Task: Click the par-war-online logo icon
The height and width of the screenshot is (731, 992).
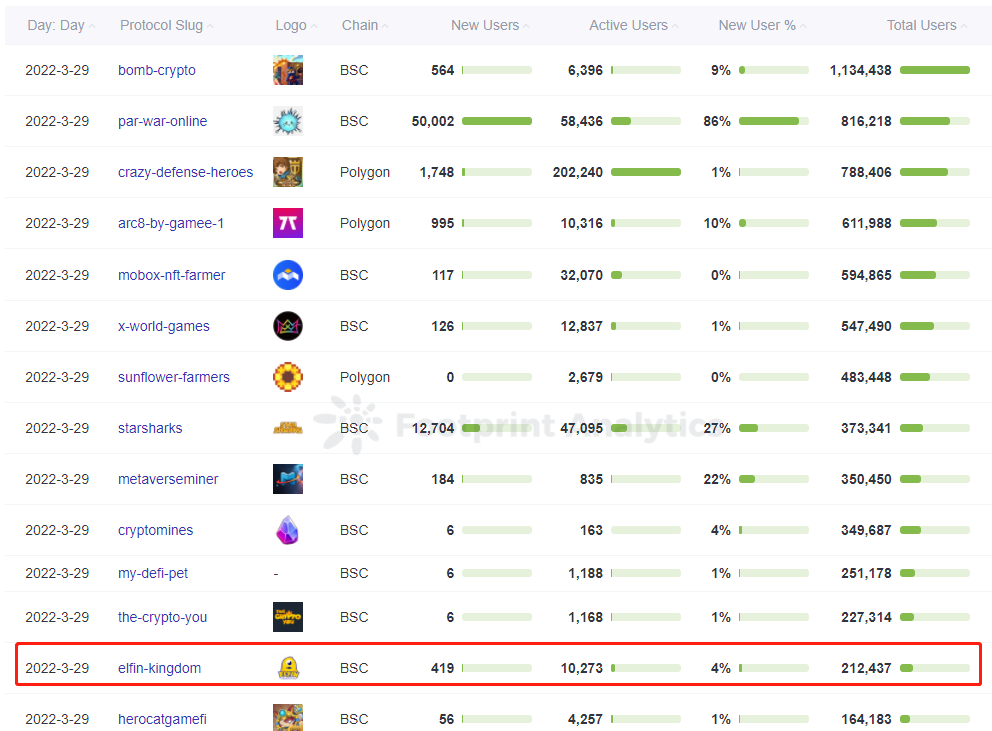Action: [x=288, y=121]
